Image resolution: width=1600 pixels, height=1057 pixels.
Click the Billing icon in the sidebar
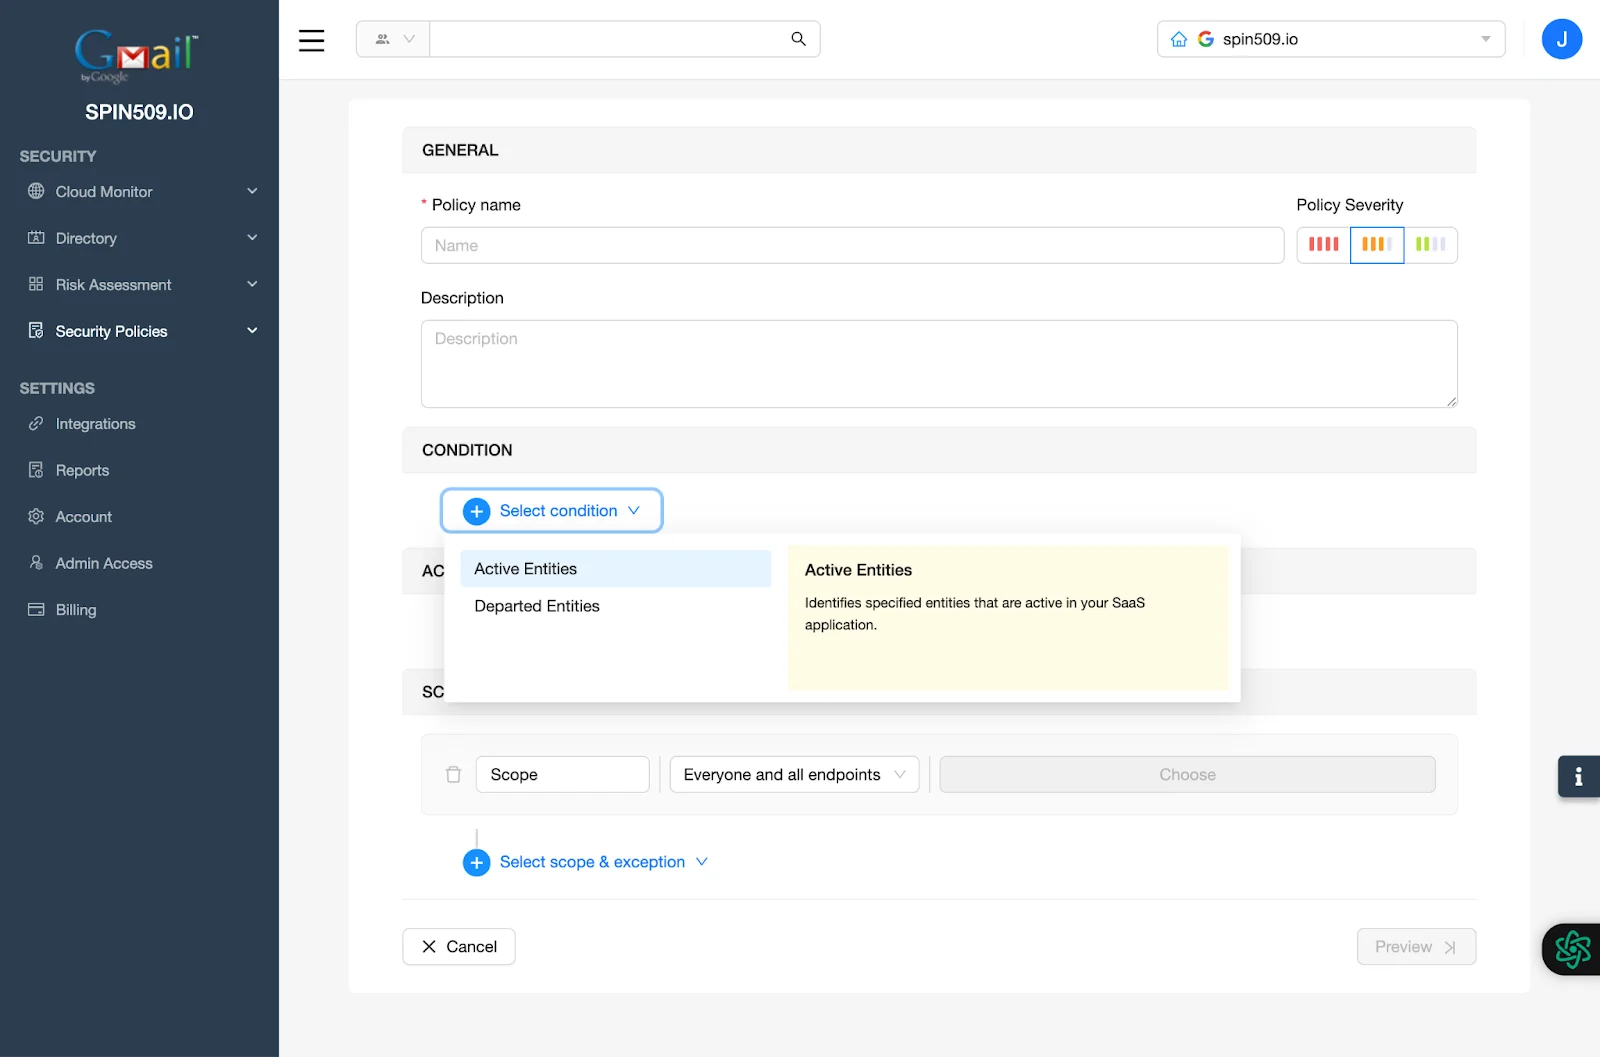[36, 609]
